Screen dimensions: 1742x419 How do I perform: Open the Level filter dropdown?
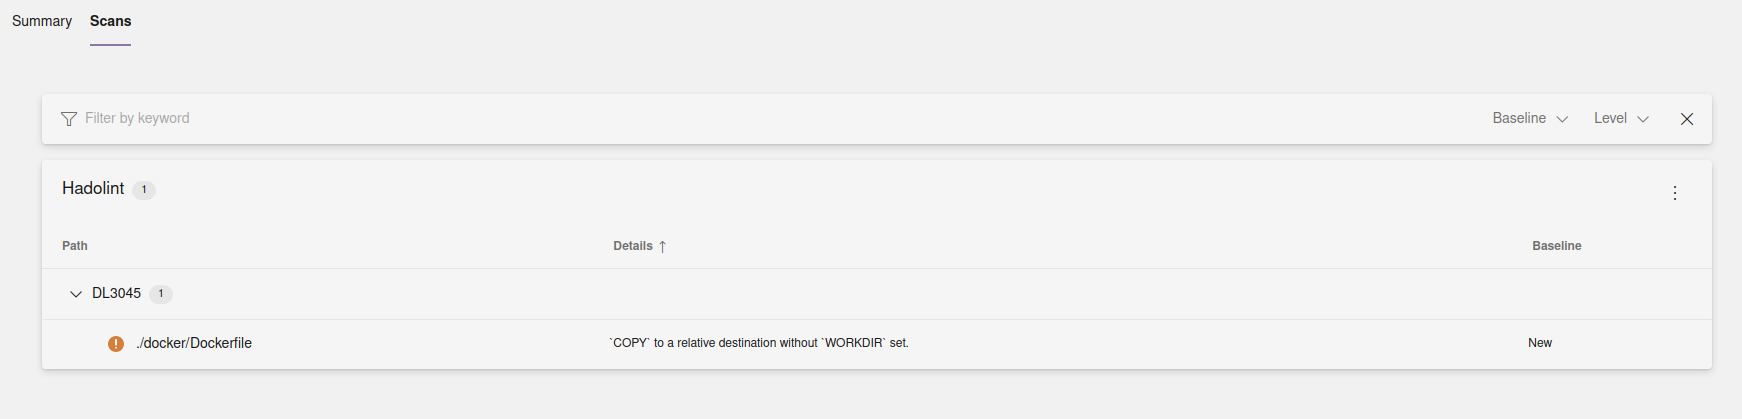[x=1620, y=118]
